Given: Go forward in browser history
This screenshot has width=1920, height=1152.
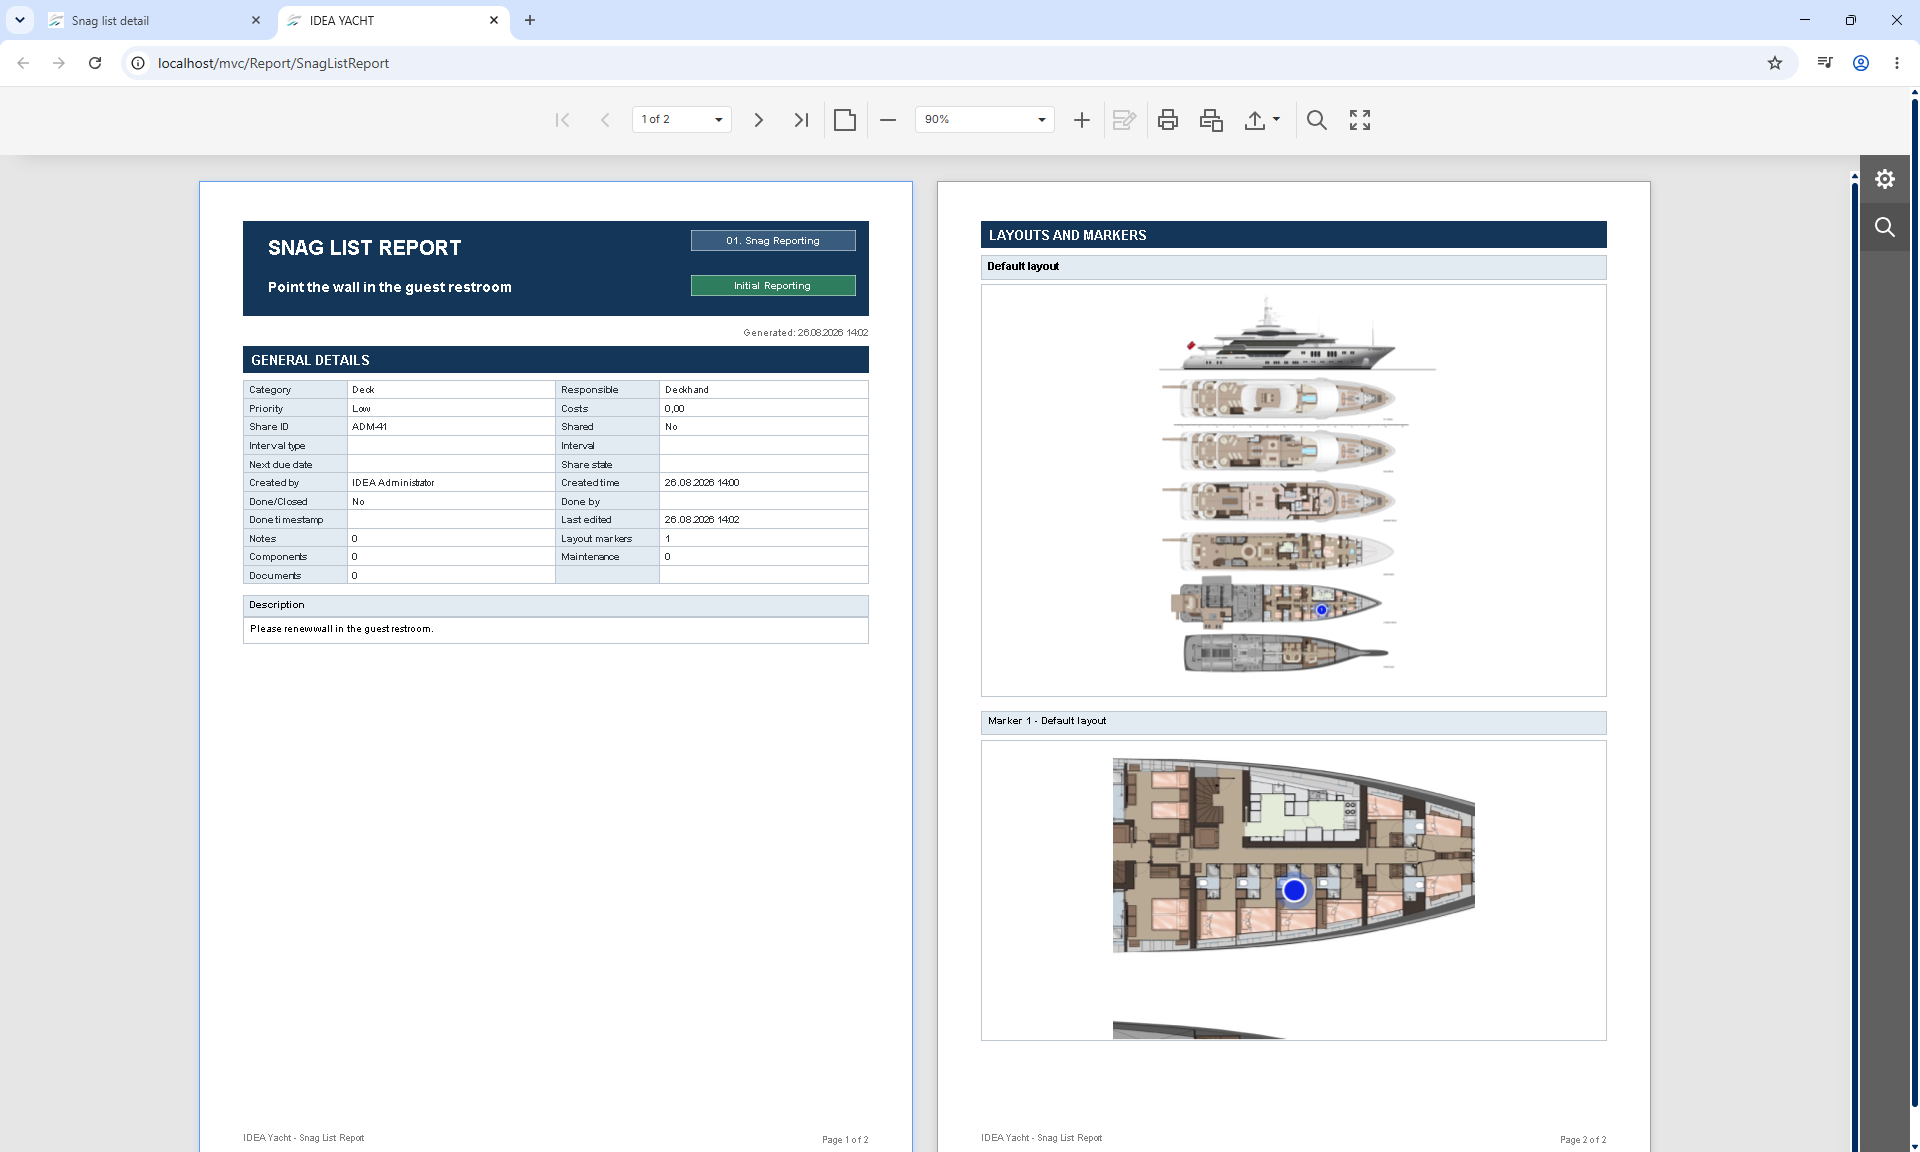Looking at the screenshot, I should point(59,63).
